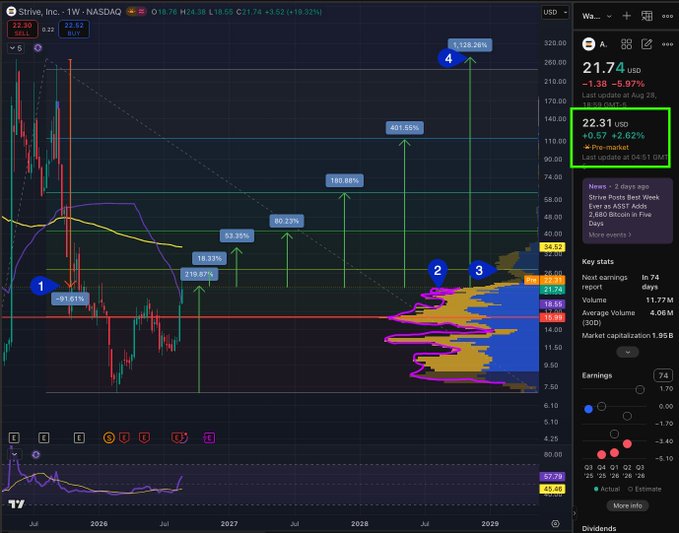Image resolution: width=679 pixels, height=533 pixels.
Task: Select the 180.88% price range label
Action: coord(344,181)
